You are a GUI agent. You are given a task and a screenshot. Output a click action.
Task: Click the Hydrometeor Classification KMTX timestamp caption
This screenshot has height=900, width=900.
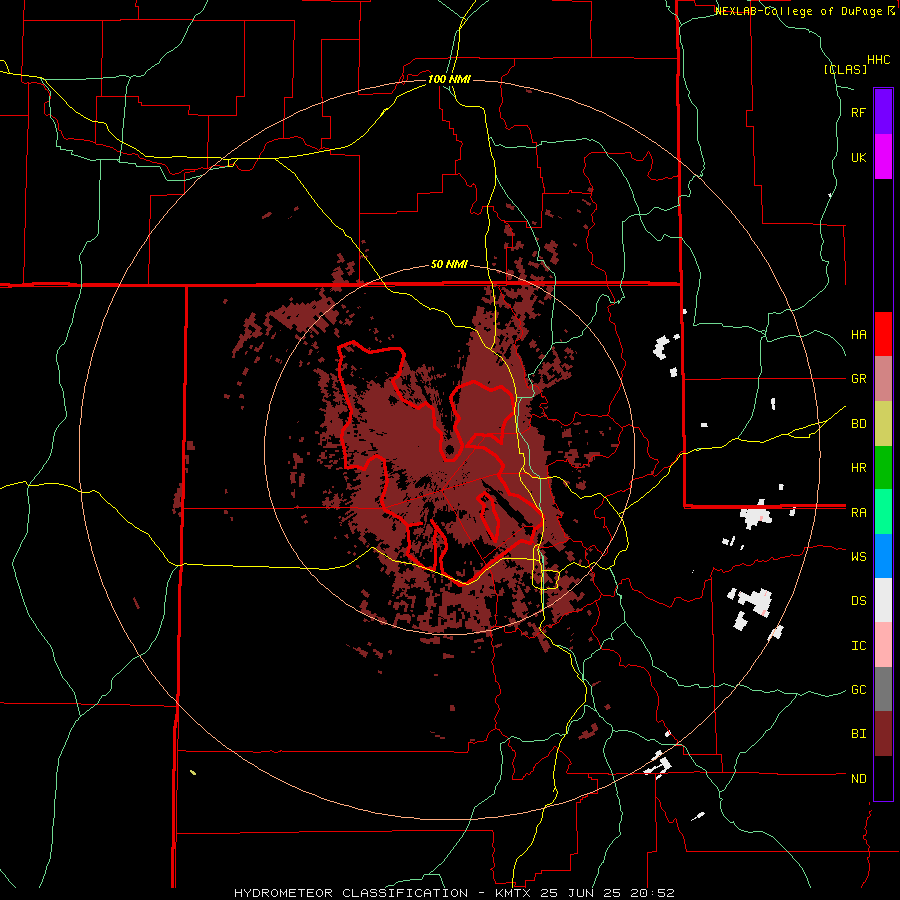click(454, 893)
